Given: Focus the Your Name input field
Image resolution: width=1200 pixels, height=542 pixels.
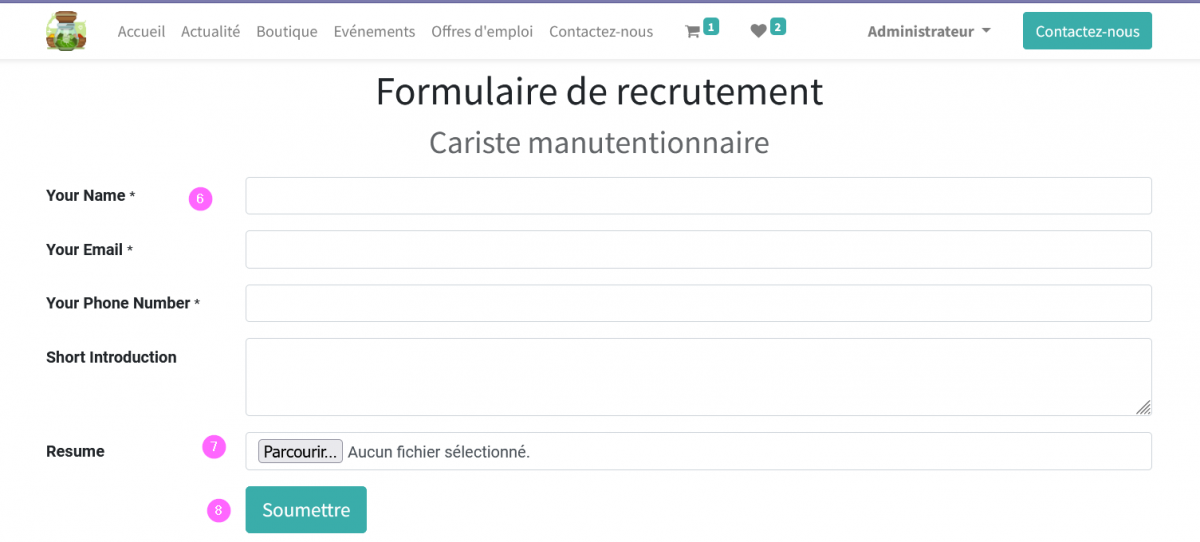Looking at the screenshot, I should point(698,196).
